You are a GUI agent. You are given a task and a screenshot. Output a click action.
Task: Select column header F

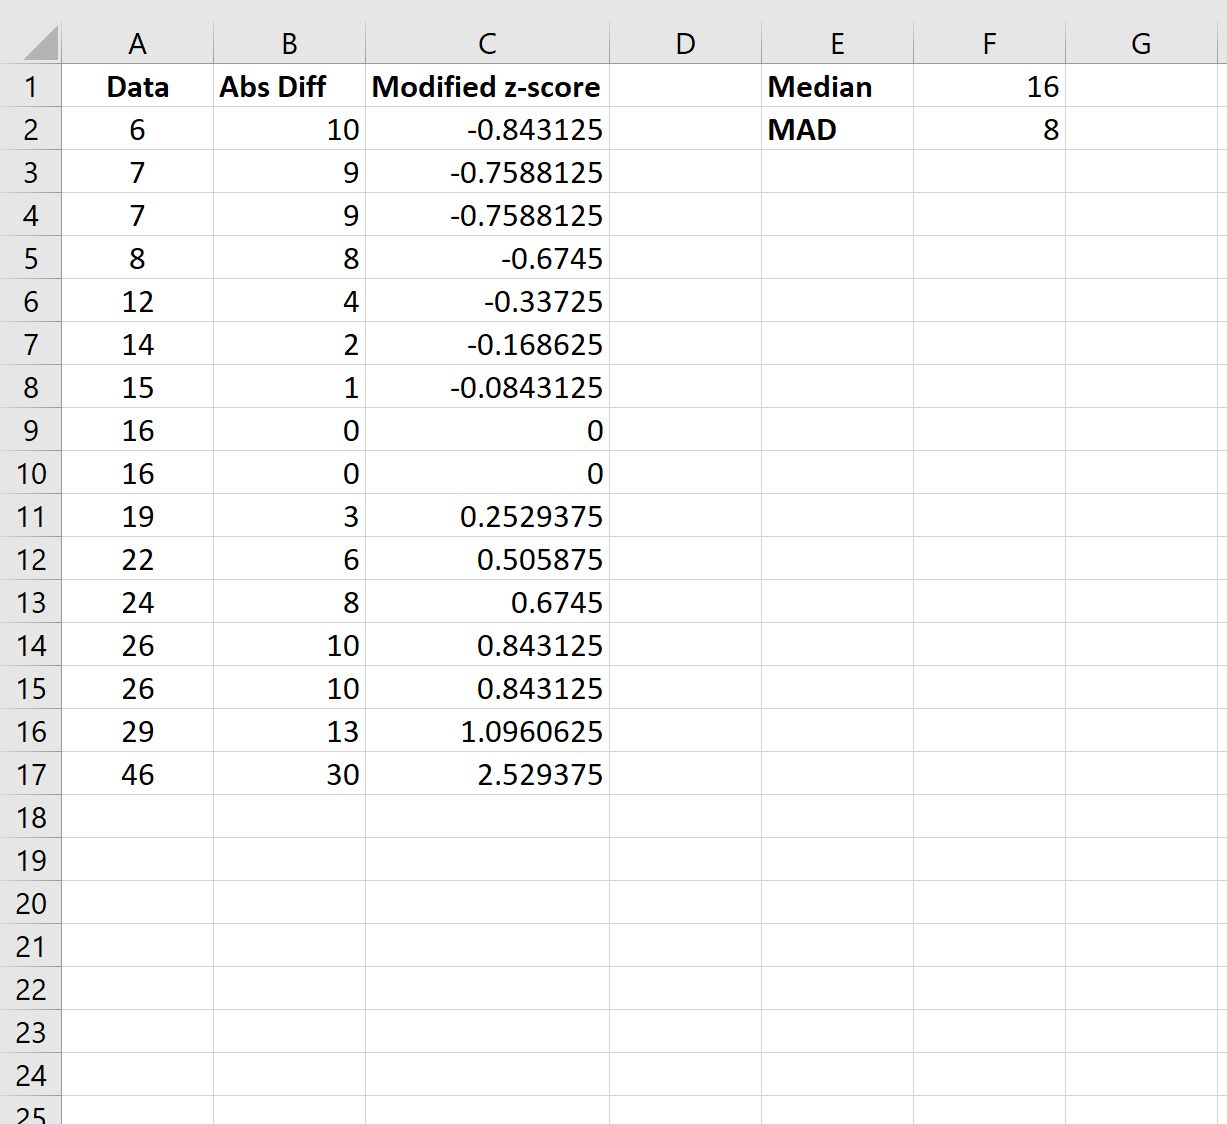point(989,43)
